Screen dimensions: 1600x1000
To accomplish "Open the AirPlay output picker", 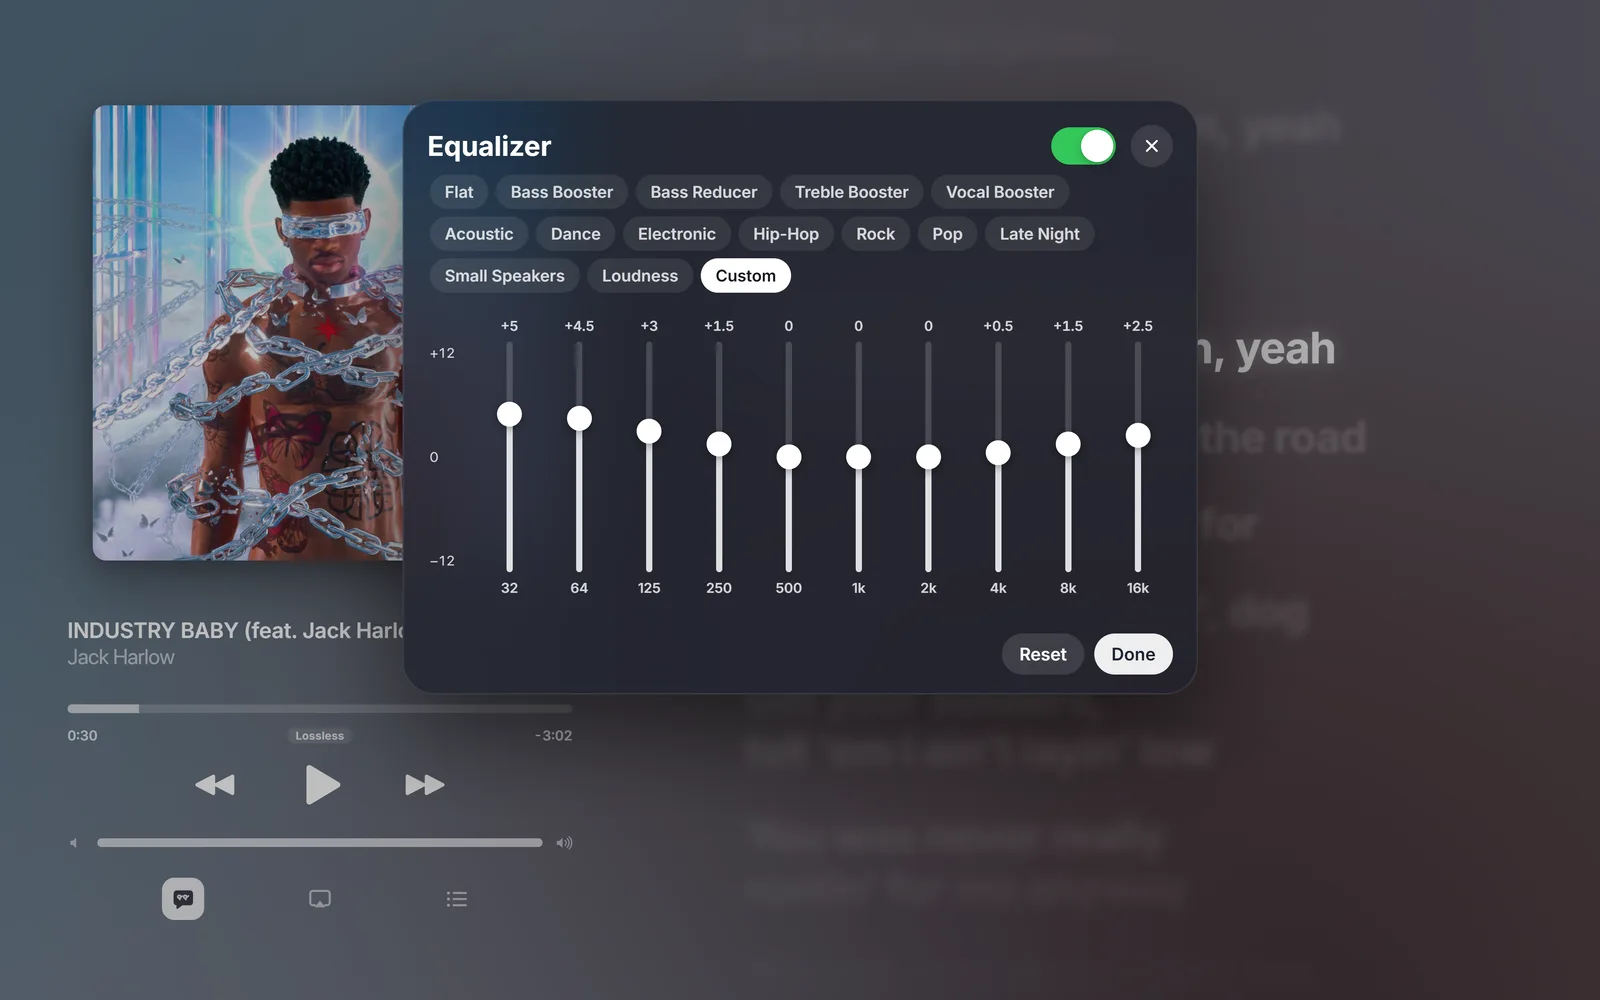I will pyautogui.click(x=320, y=899).
